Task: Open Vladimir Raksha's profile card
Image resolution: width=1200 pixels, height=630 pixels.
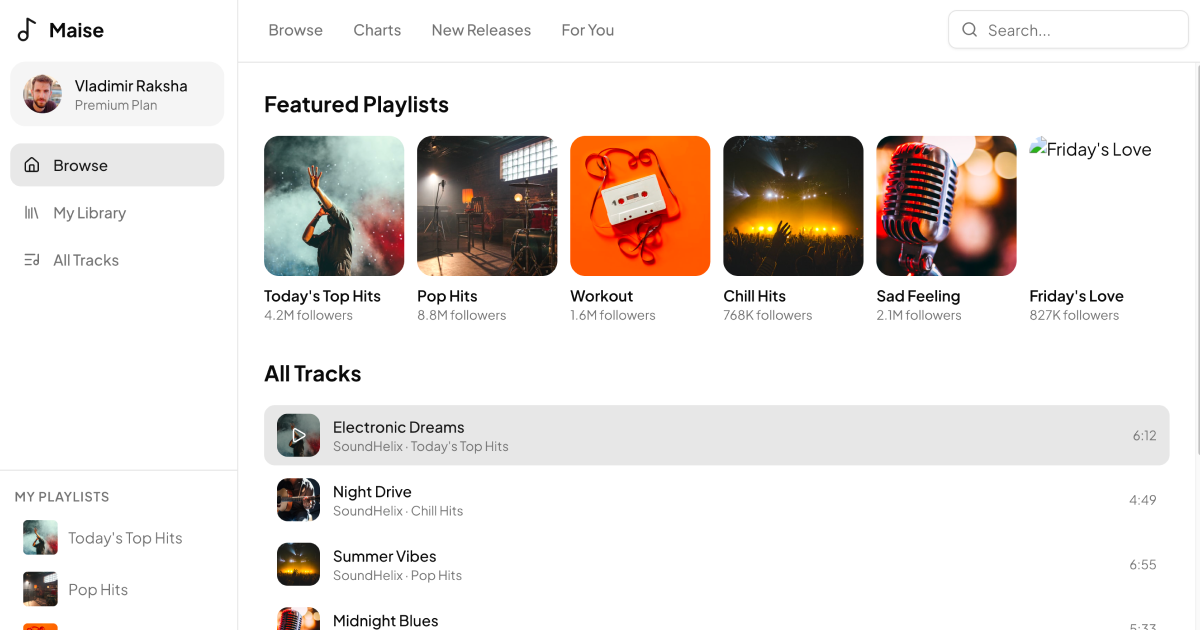Action: (117, 93)
